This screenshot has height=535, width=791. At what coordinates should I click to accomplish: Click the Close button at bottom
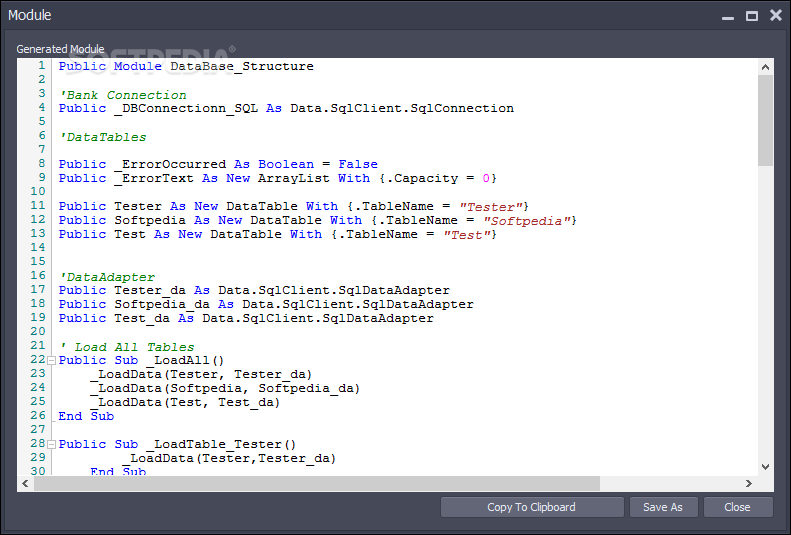point(737,507)
